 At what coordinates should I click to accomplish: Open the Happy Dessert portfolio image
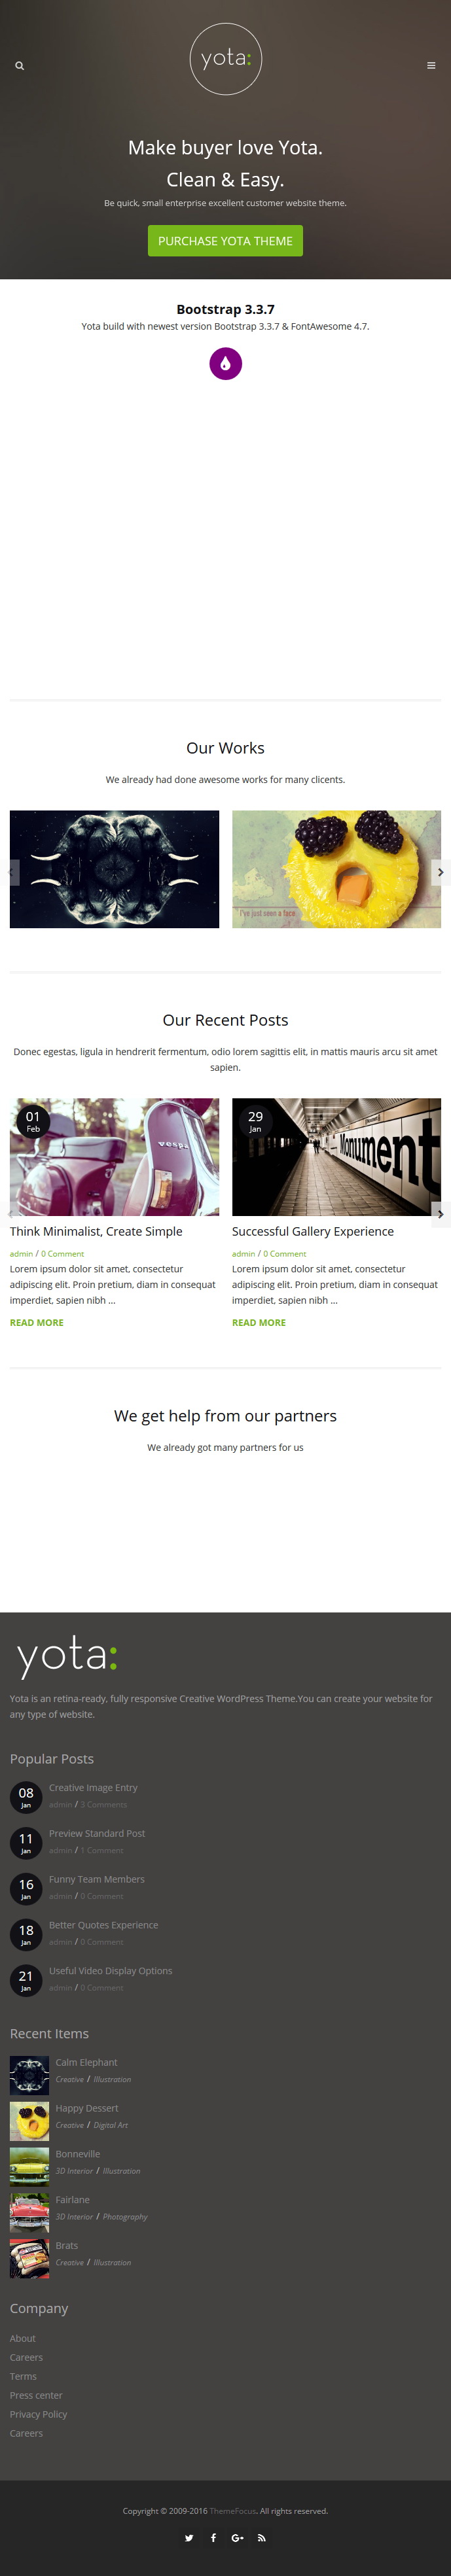pos(336,869)
